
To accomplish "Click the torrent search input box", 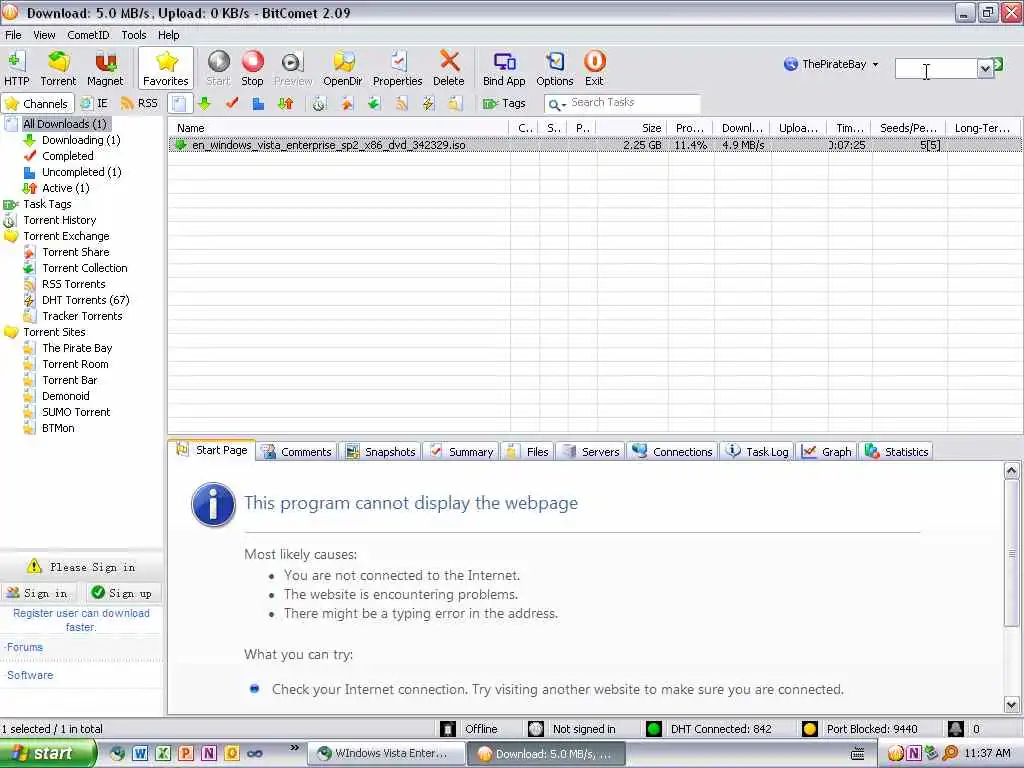I will [935, 68].
